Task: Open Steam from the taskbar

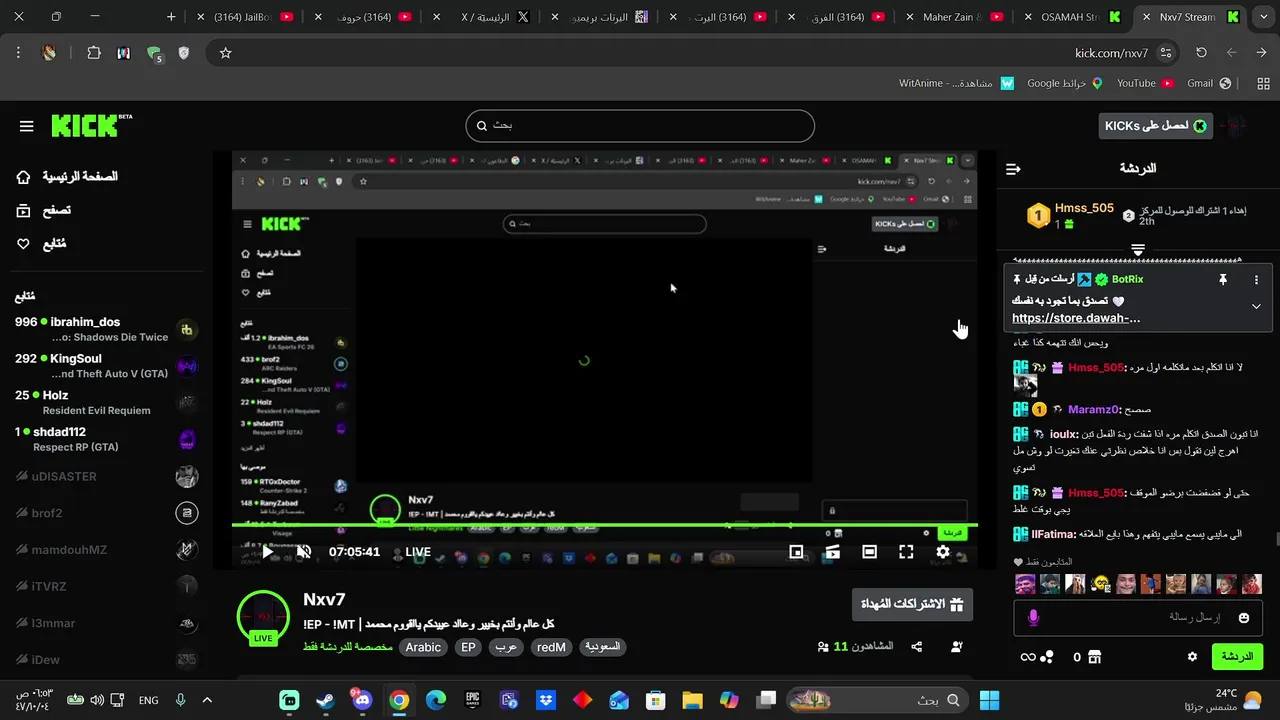Action: 325,701
